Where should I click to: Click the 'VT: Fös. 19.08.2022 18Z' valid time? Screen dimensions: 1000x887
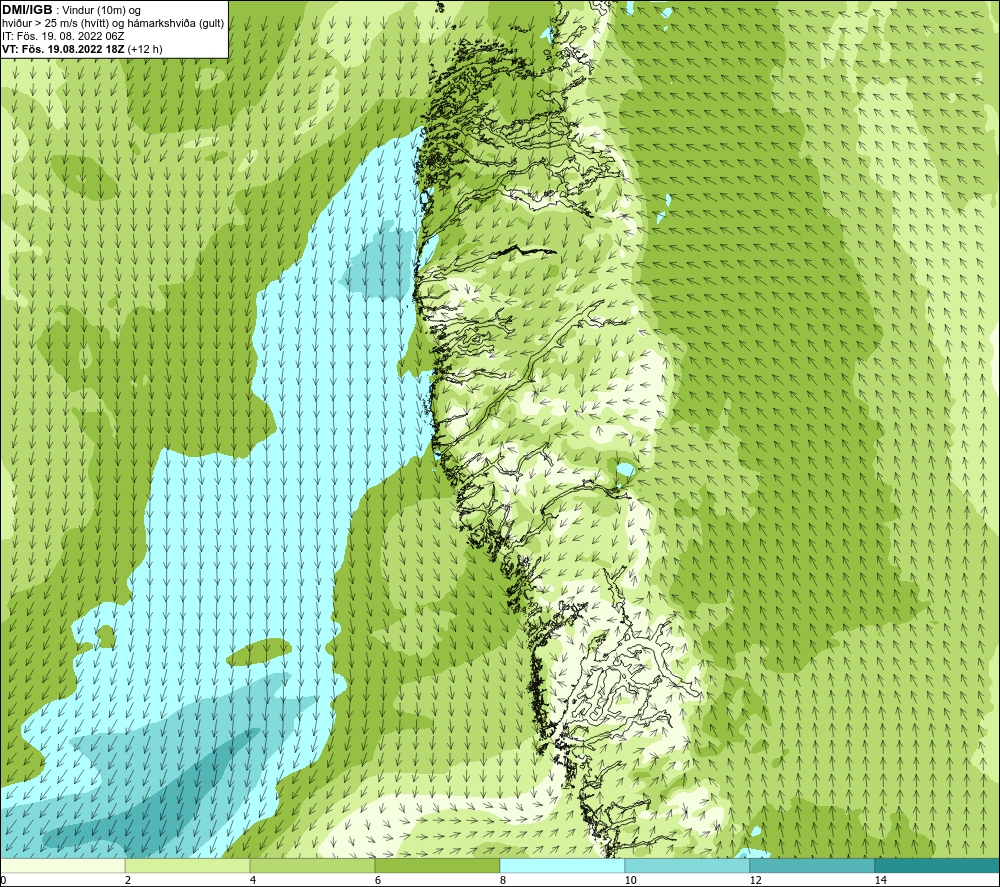63,49
